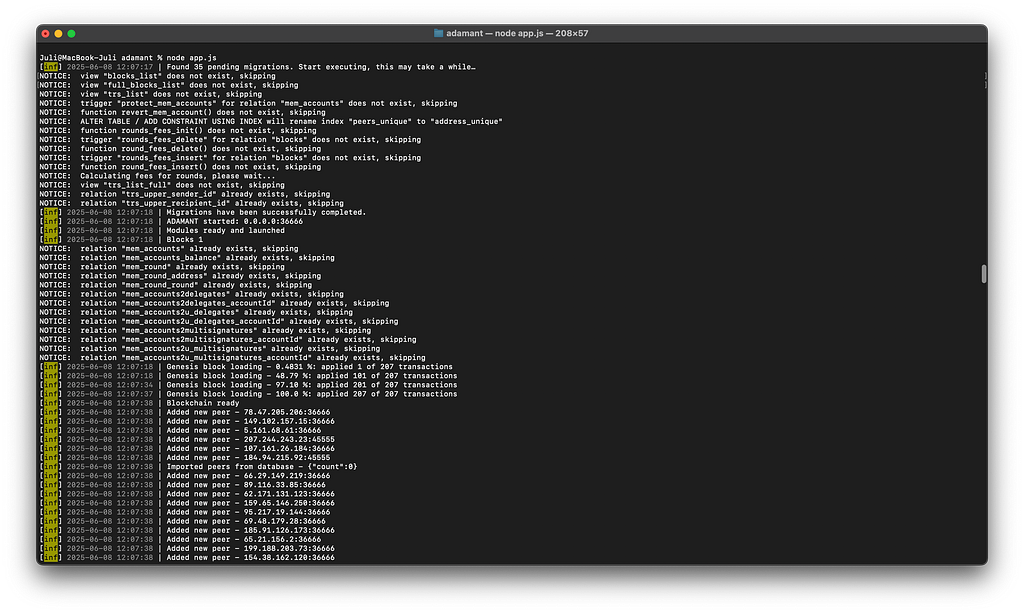Click the peer line '149.102.157.15:36666'
This screenshot has height=613, width=1024.
point(187,422)
